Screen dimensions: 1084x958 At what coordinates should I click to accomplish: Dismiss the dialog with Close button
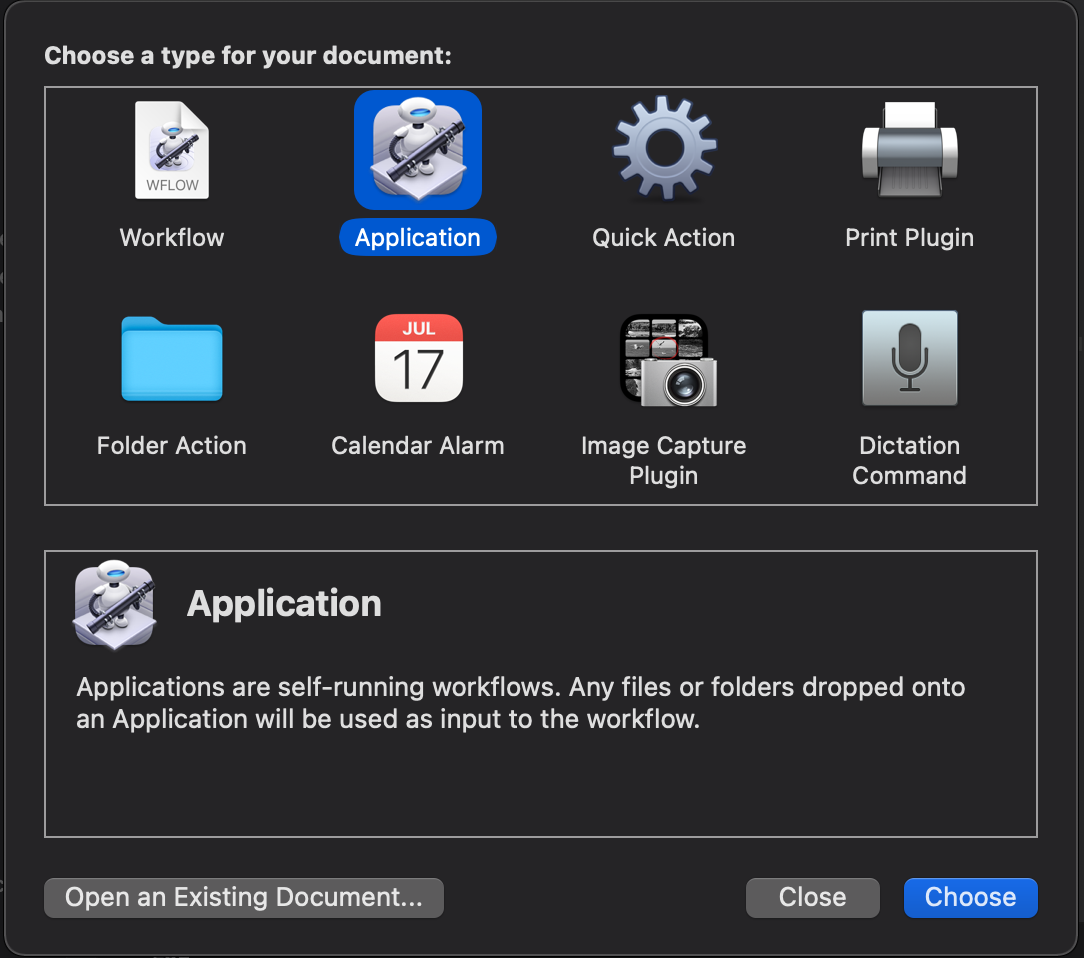813,898
